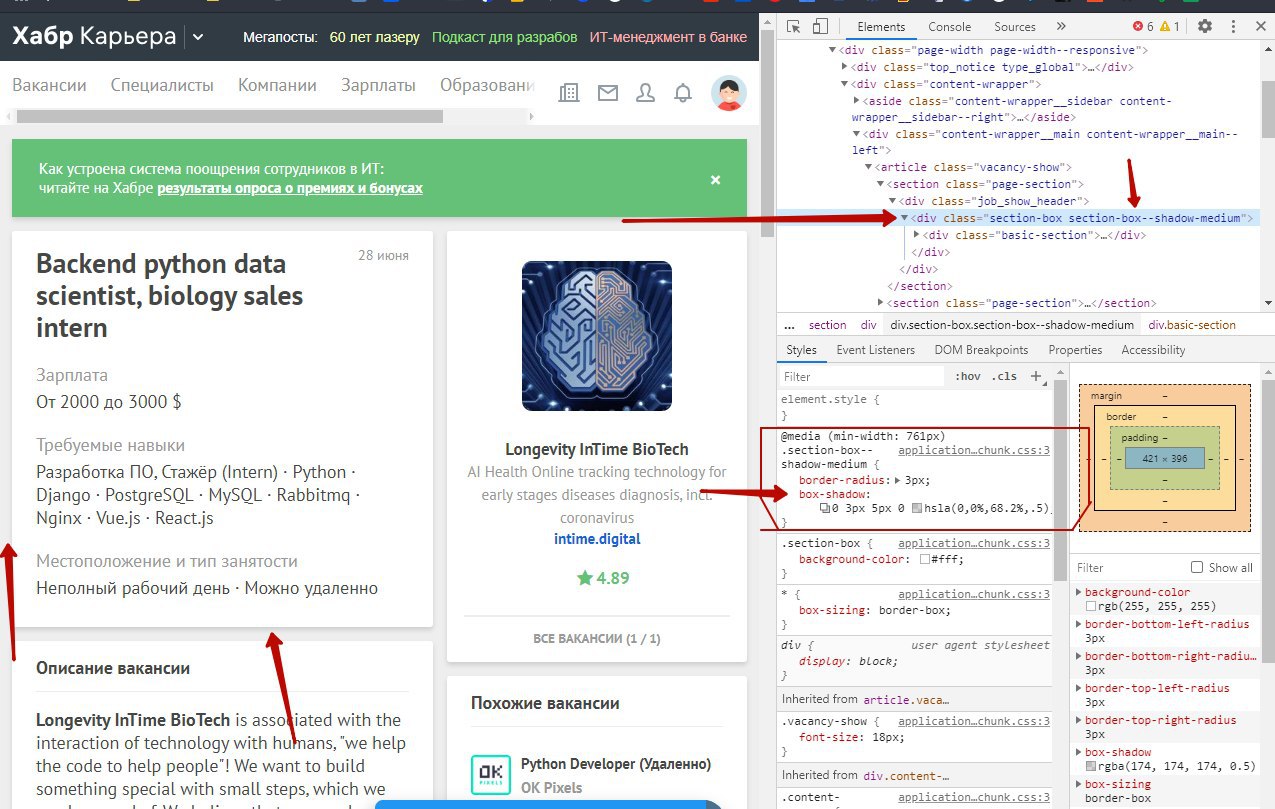Open the OK Pixels company logo icon
Viewport: 1275px width, 809px height.
coord(490,775)
